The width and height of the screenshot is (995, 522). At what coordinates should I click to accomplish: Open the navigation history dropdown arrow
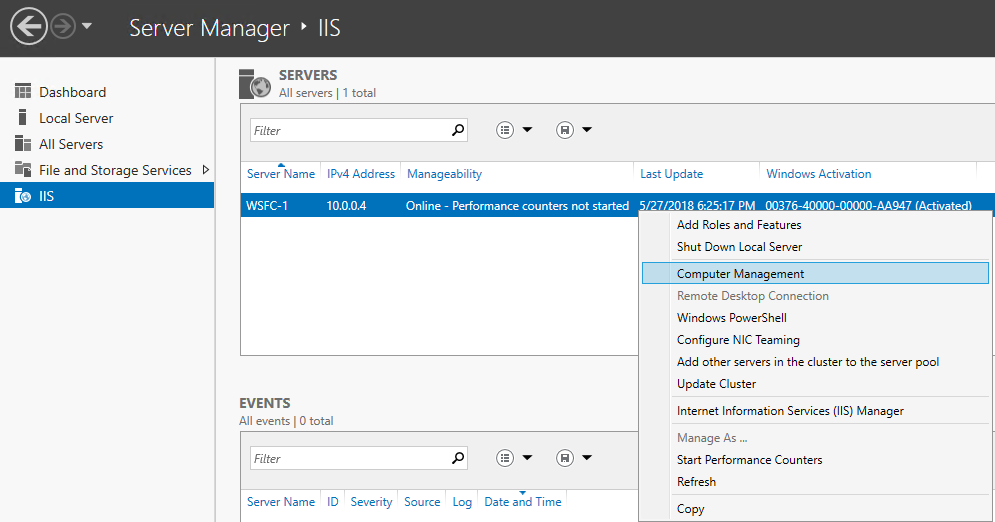click(87, 27)
